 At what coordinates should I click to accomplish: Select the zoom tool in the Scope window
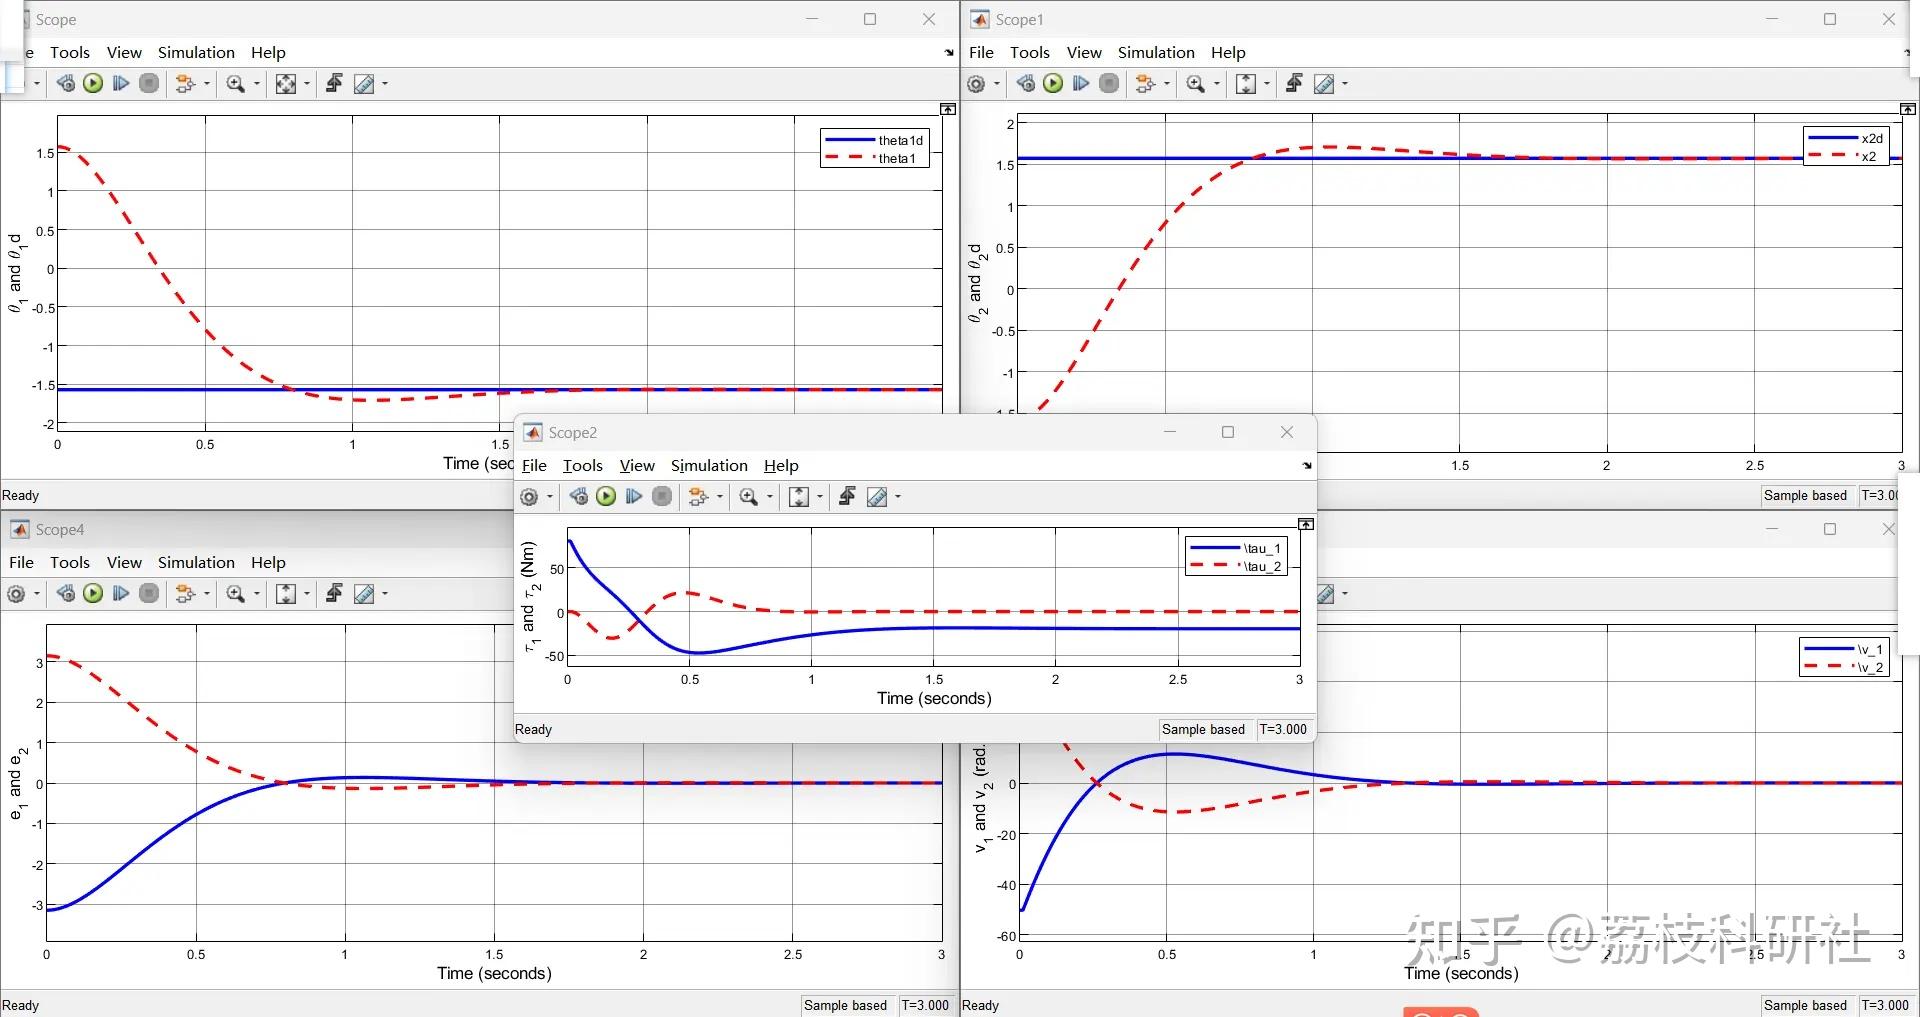tap(235, 84)
